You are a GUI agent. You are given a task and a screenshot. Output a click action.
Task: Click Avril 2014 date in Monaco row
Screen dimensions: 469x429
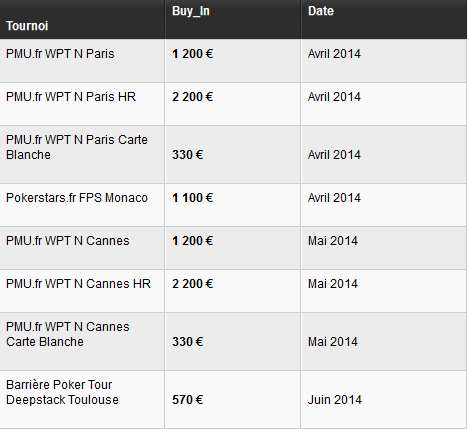(334, 198)
